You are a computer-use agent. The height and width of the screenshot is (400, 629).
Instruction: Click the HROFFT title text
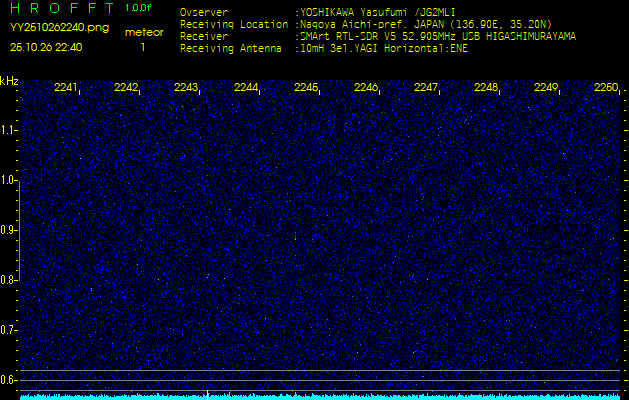(59, 8)
